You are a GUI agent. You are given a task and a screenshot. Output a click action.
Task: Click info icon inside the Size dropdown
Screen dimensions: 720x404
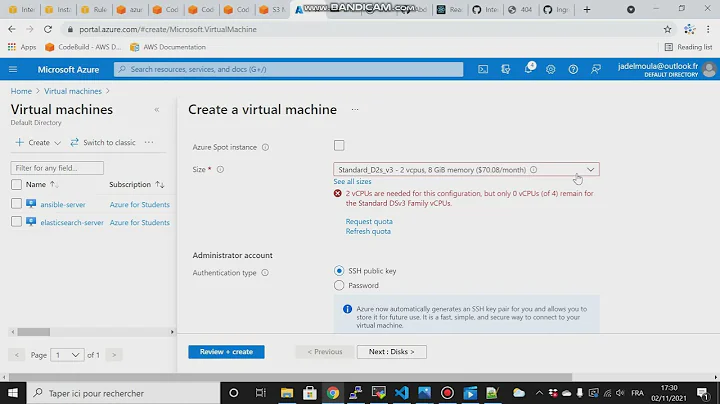534,169
